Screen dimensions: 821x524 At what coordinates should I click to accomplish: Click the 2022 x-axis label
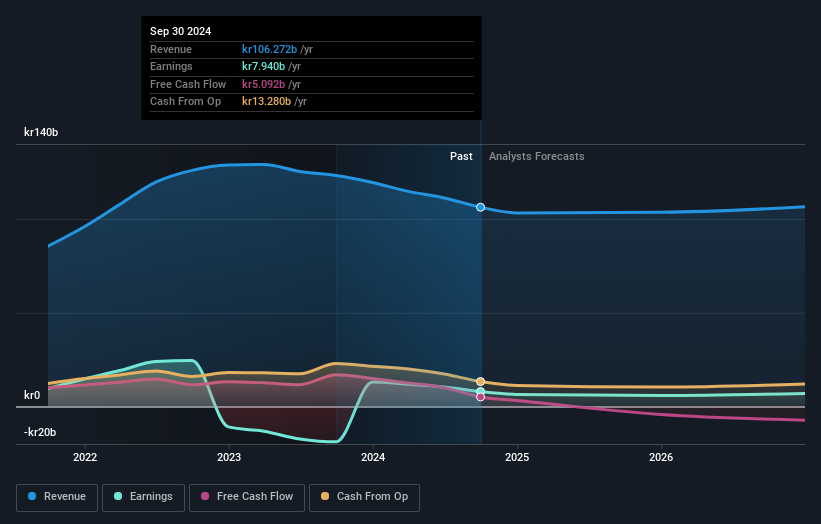[x=85, y=457]
